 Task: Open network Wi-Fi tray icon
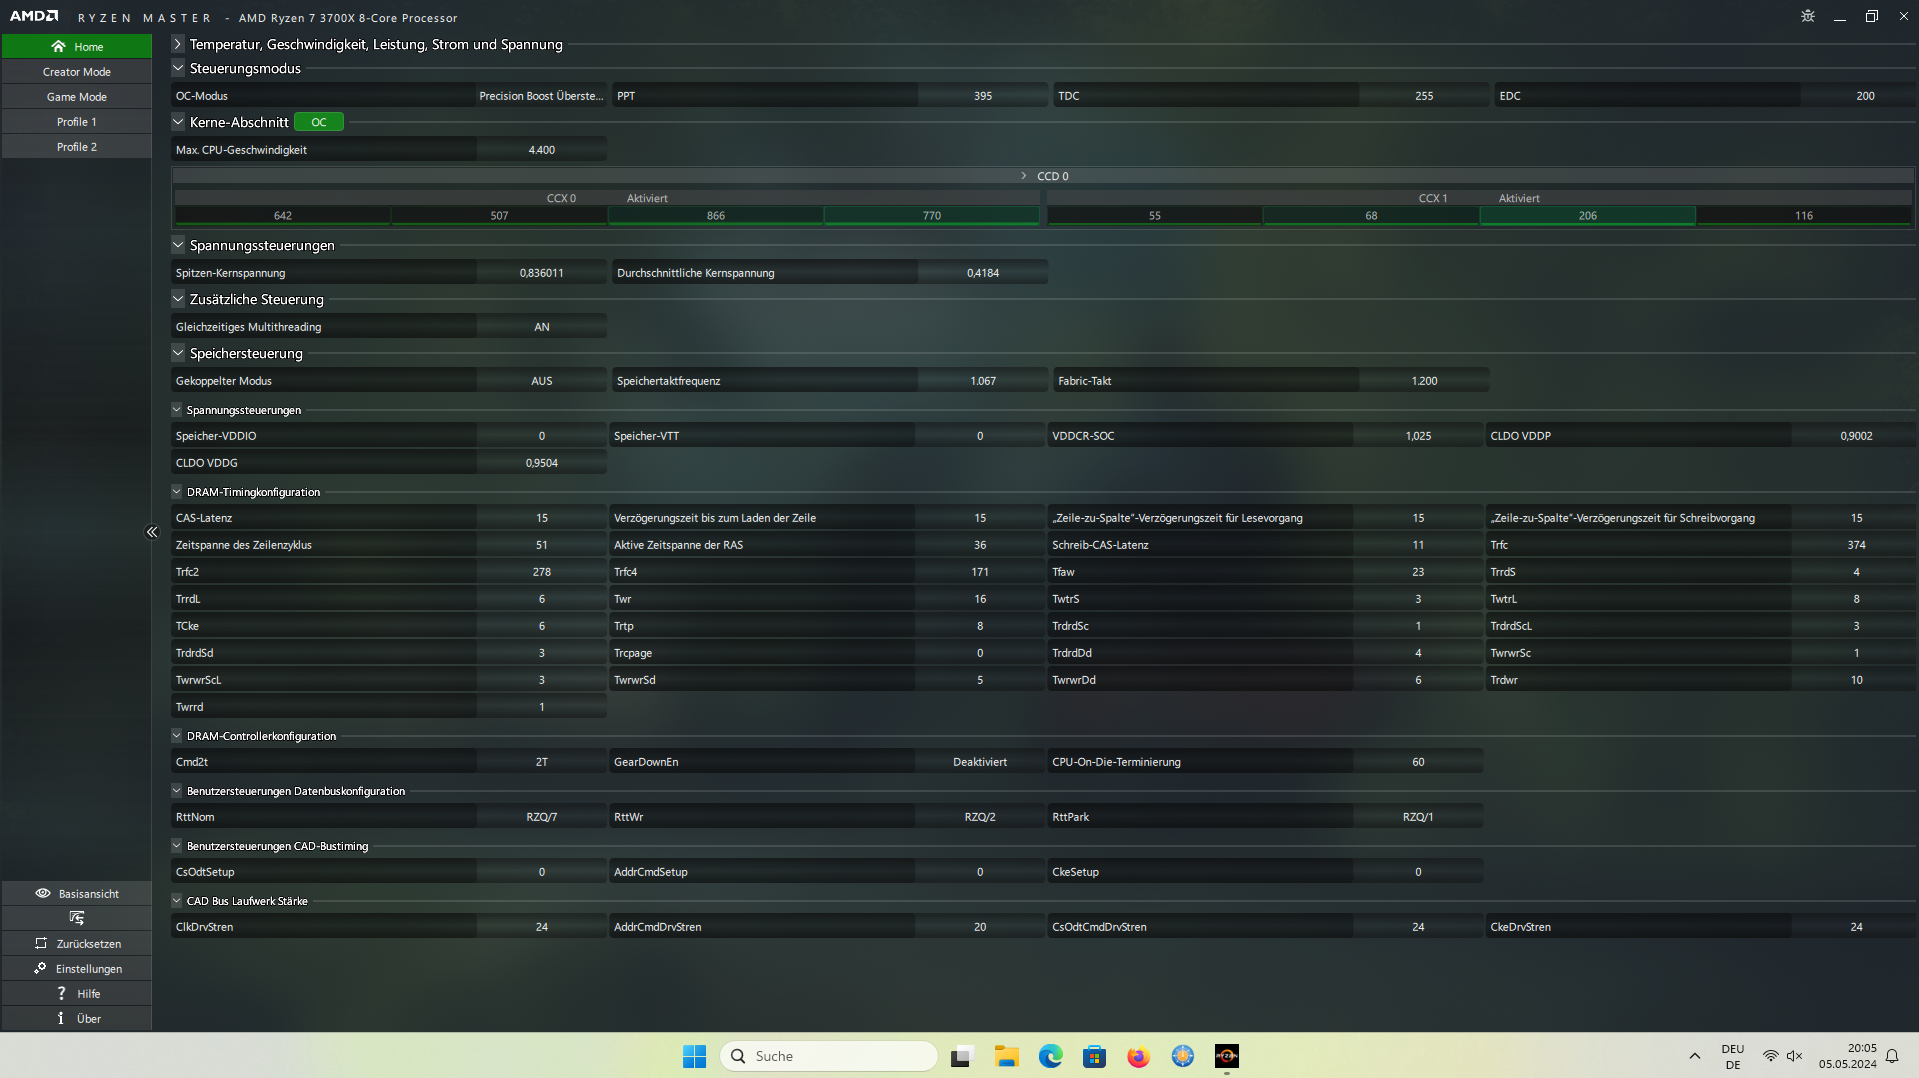pyautogui.click(x=1770, y=1056)
